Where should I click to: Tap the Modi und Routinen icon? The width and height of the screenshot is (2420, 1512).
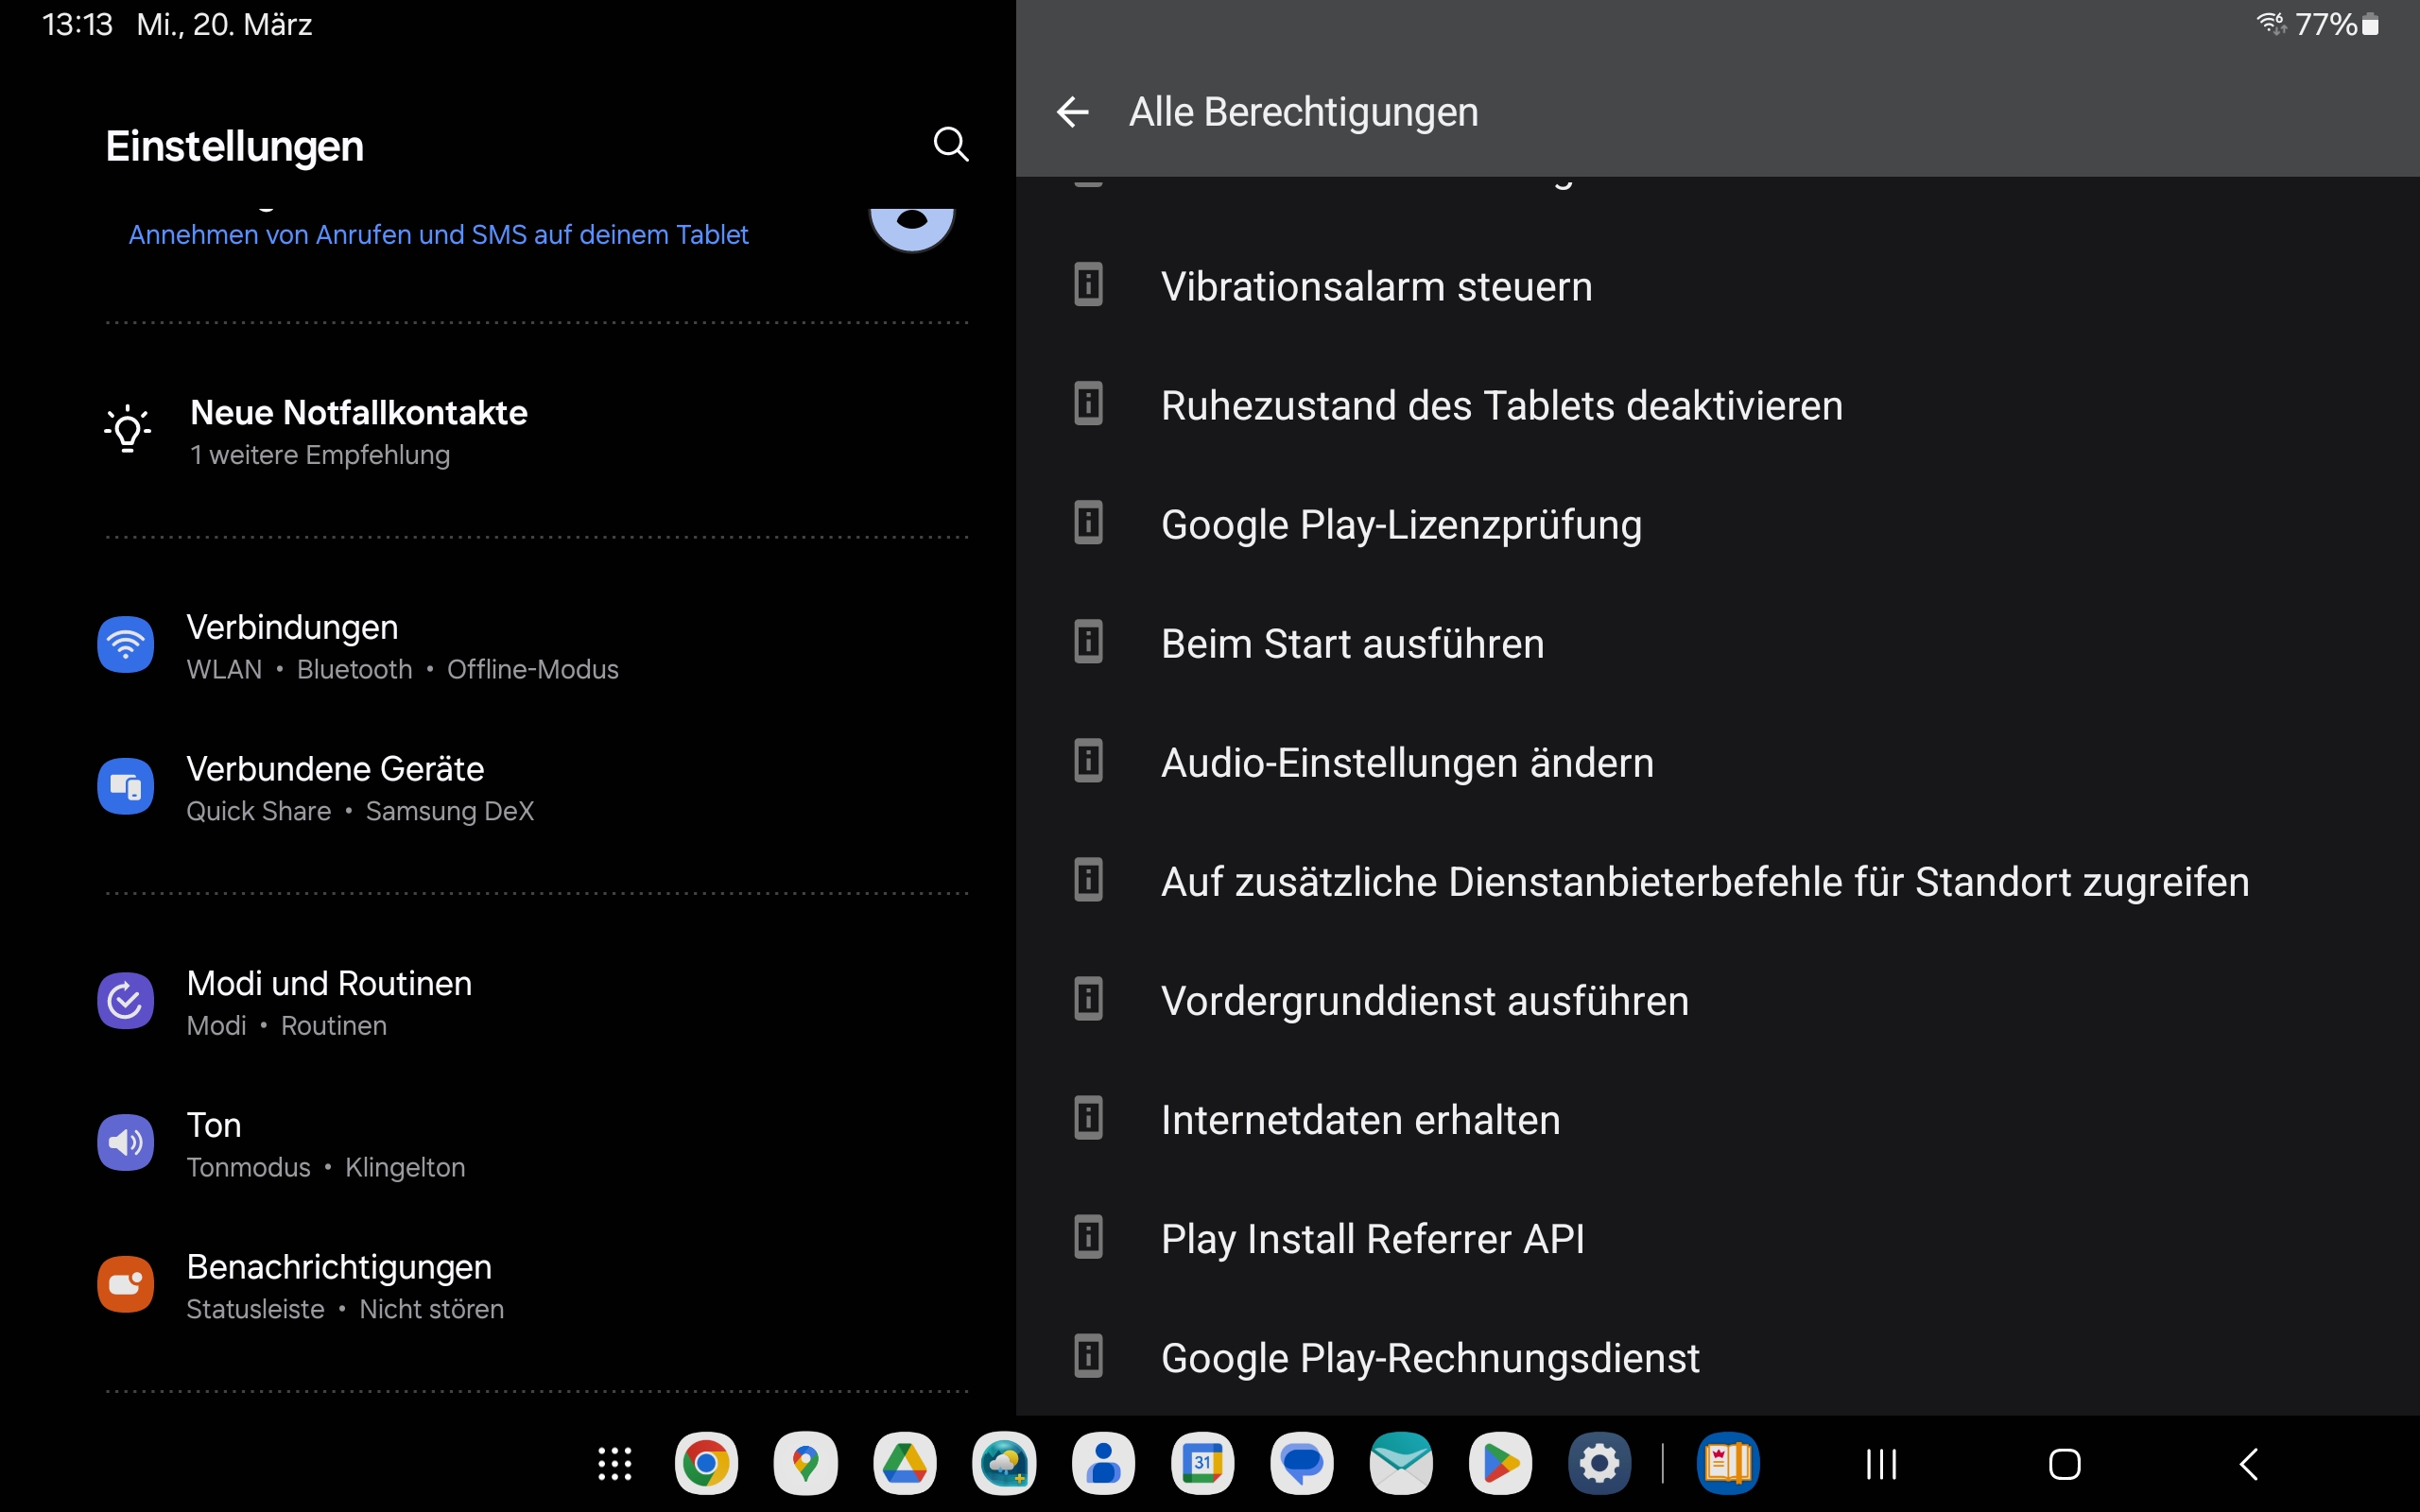tap(125, 1001)
